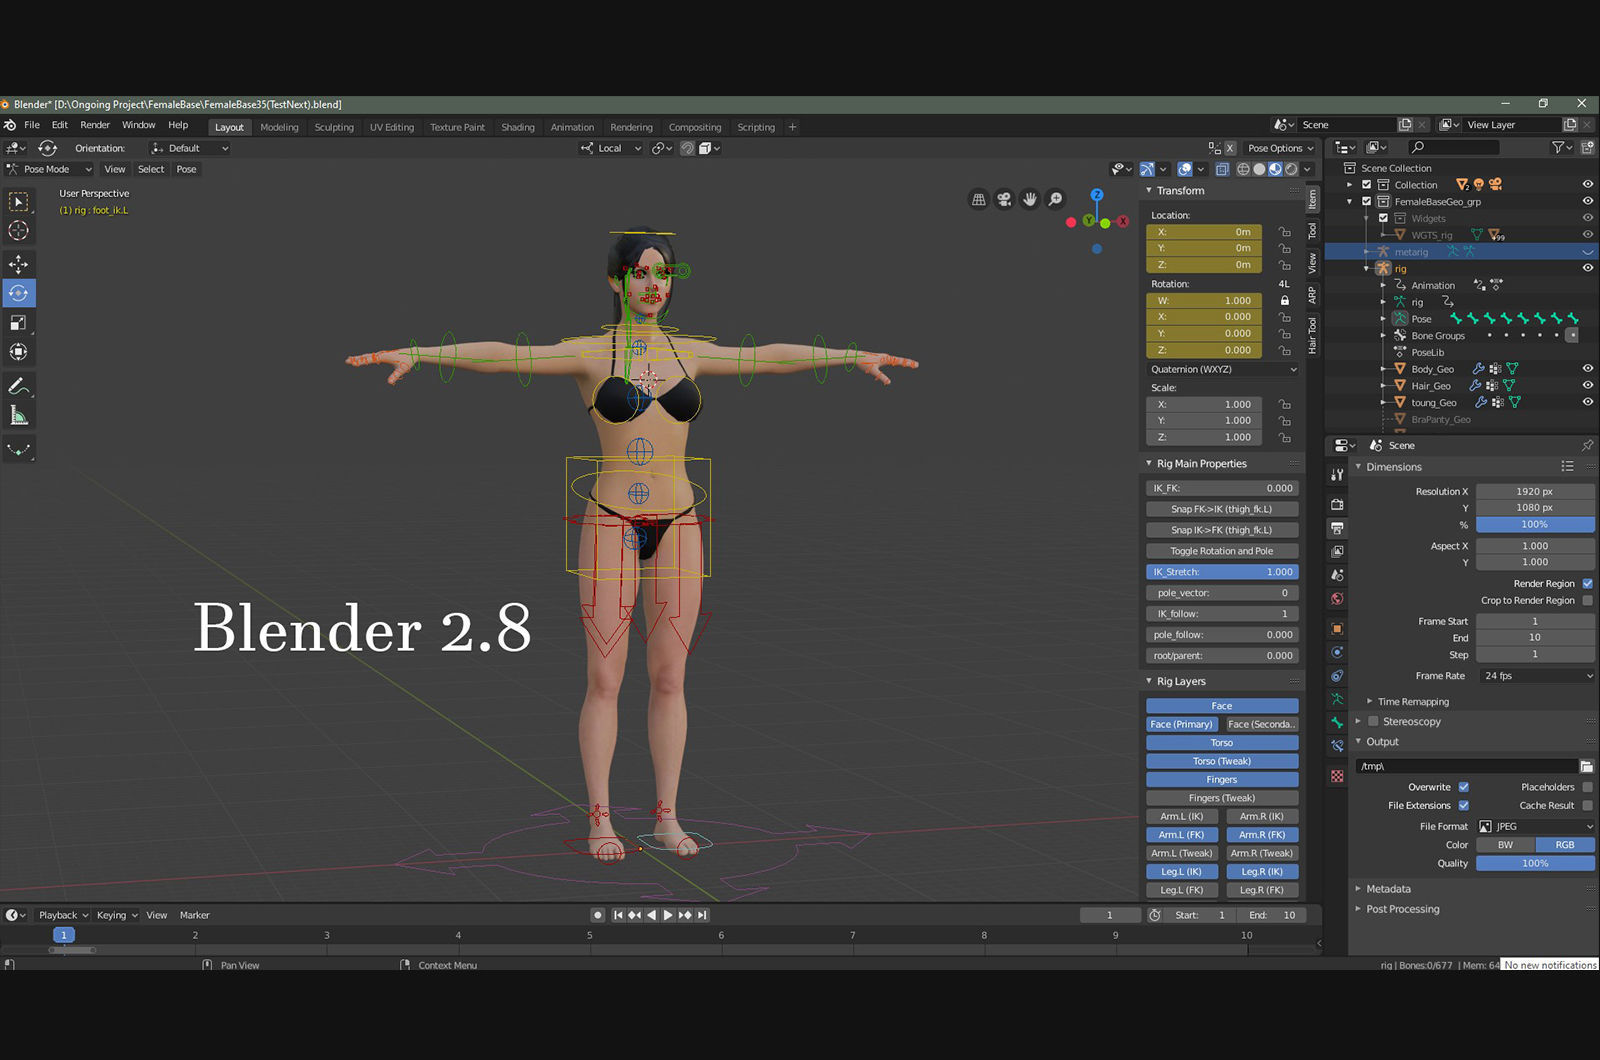
Task: Enable Stereoscopy checkbox
Action: [x=1373, y=722]
